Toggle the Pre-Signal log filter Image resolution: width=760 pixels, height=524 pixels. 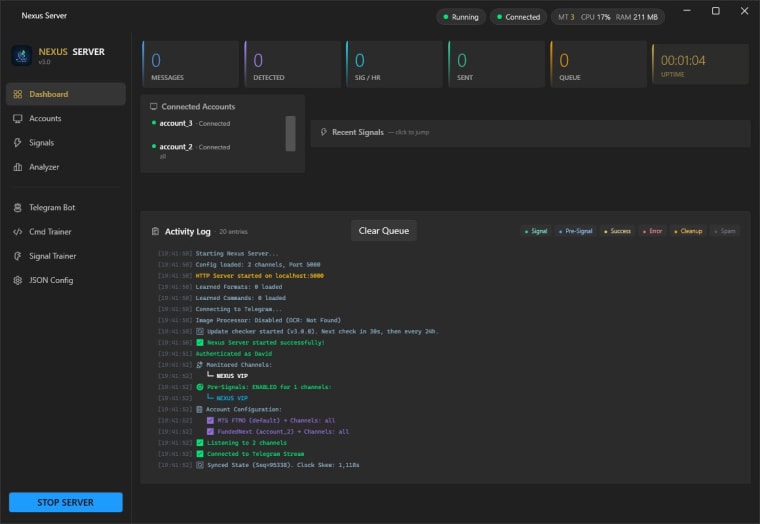click(575, 231)
